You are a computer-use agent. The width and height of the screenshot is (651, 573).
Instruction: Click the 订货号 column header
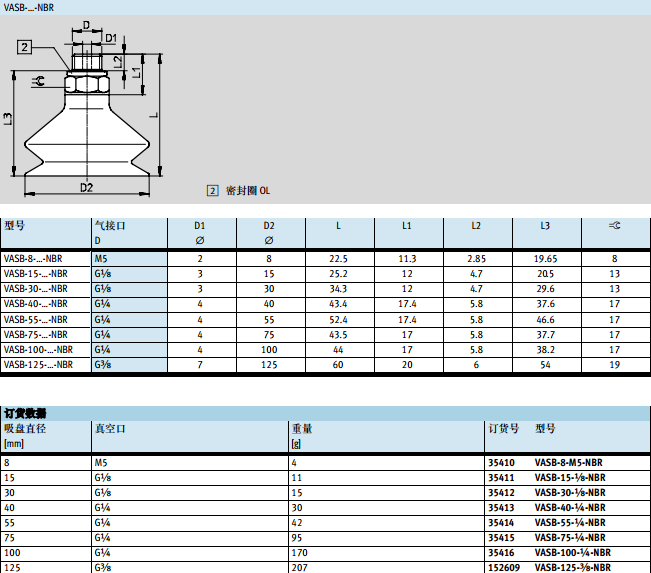(x=503, y=428)
